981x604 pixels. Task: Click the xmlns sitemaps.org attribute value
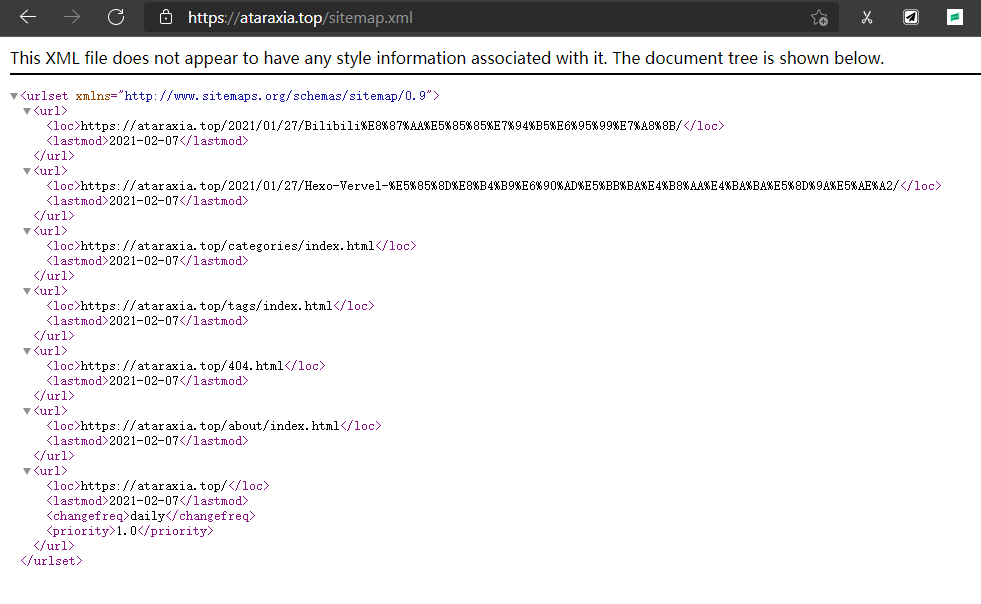pos(276,96)
